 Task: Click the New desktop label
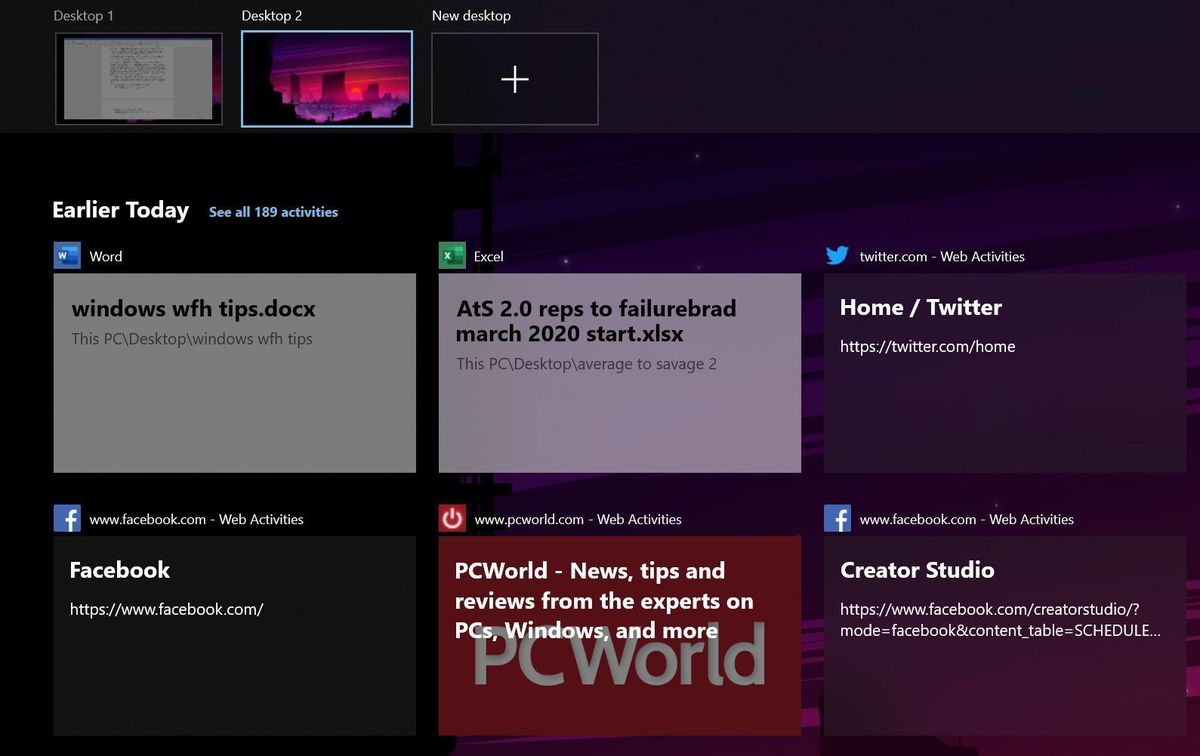pos(471,16)
